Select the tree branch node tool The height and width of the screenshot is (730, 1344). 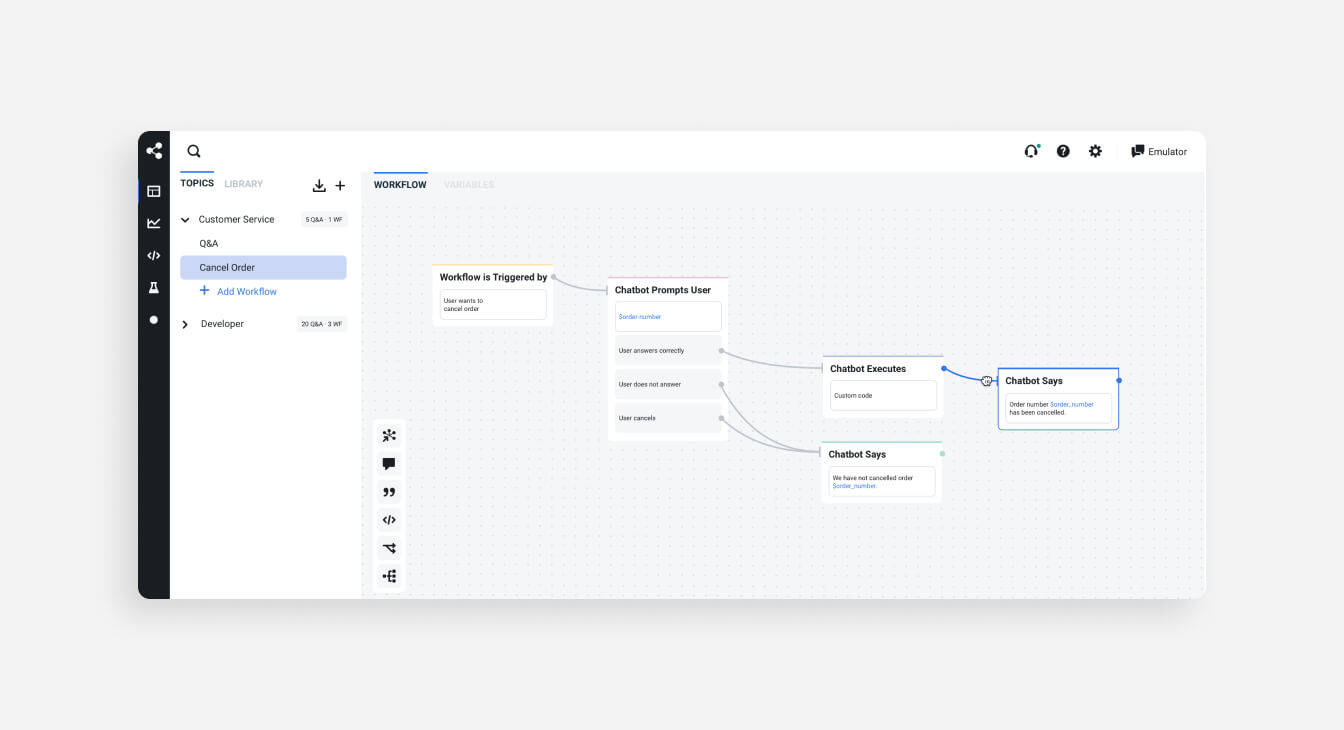point(389,576)
